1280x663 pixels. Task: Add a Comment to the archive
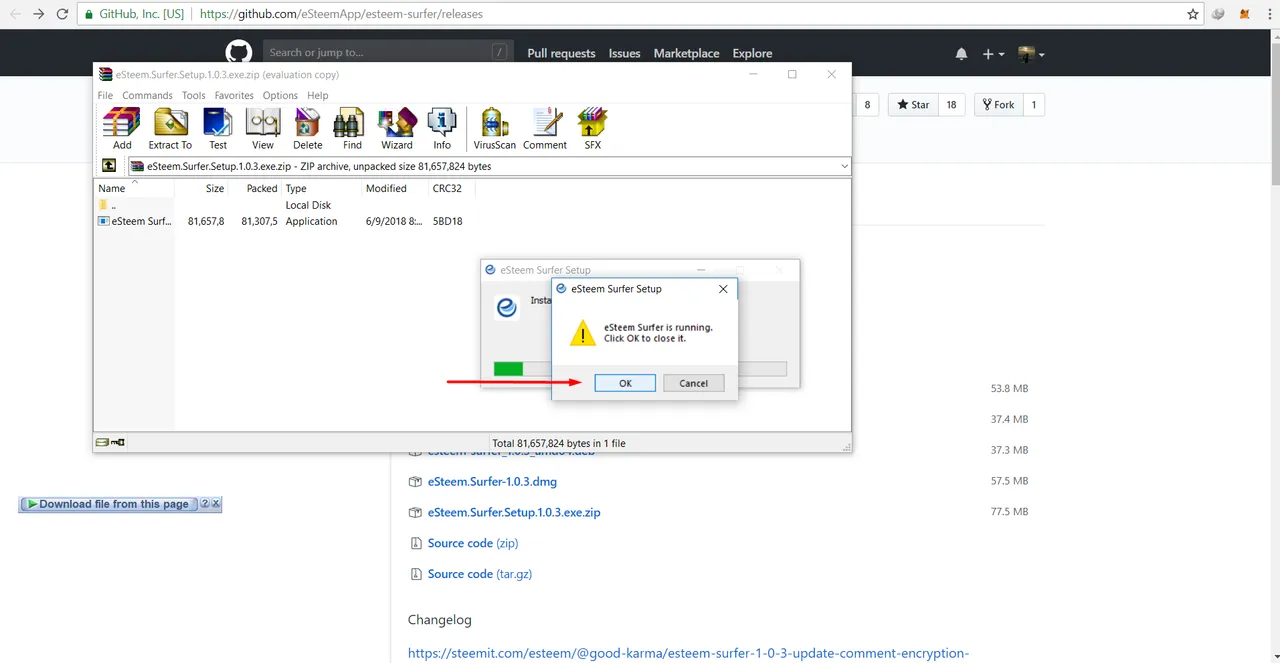click(x=545, y=128)
